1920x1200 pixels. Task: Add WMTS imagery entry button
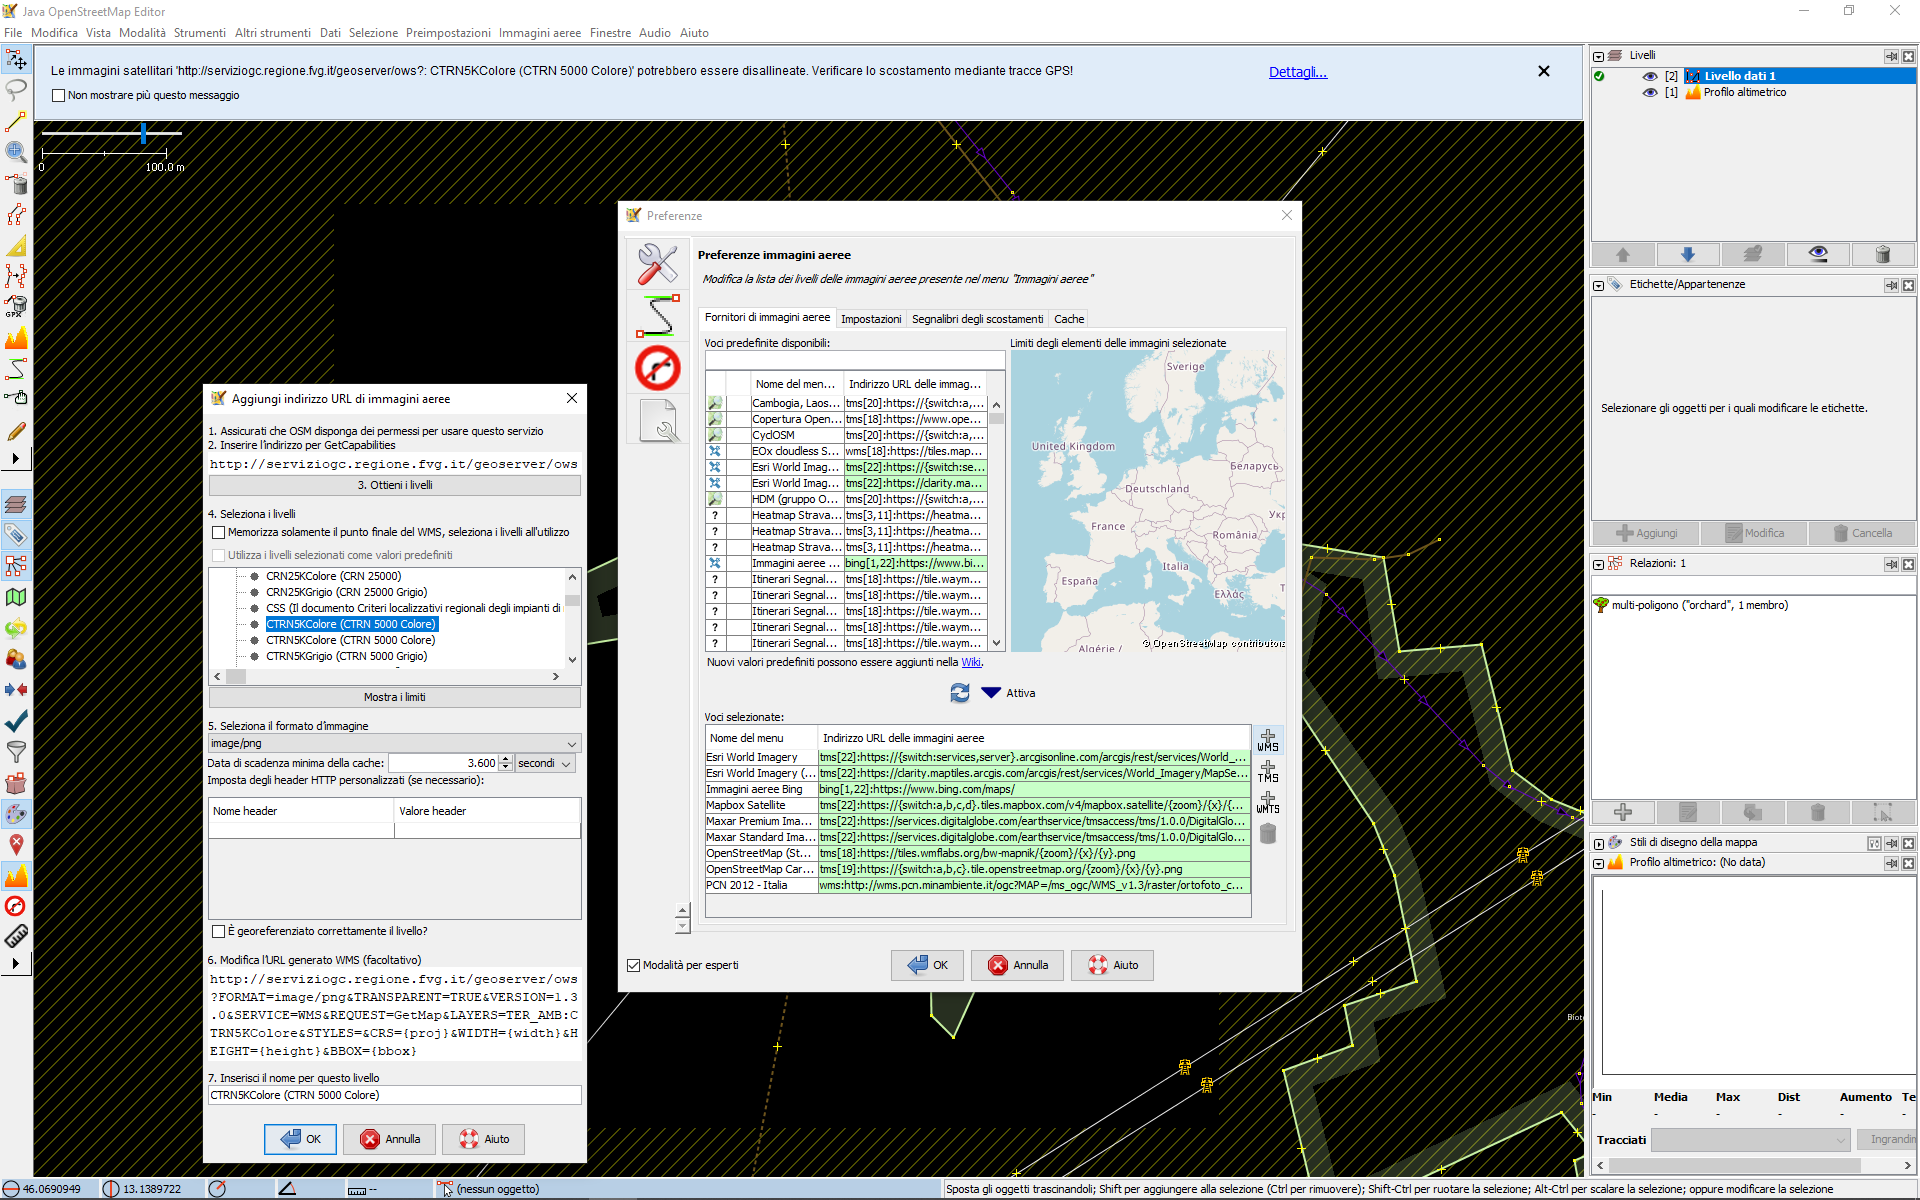pos(1268,802)
